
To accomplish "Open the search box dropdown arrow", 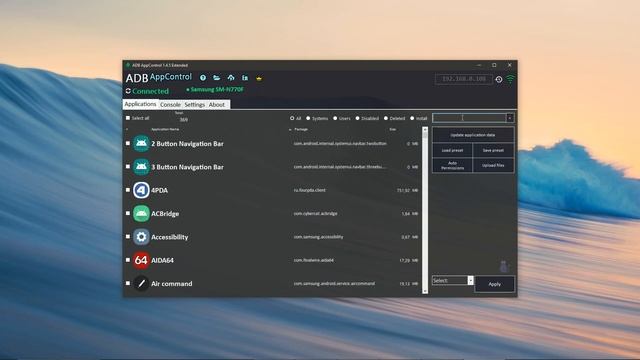I will (510, 118).
